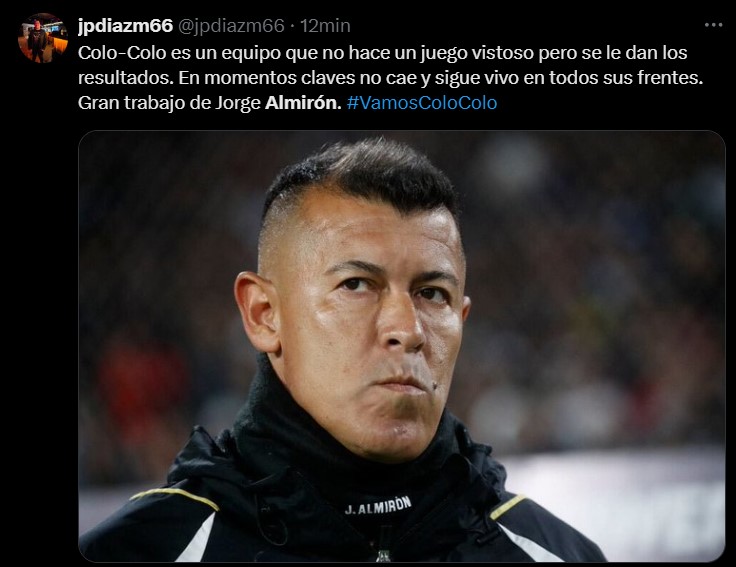Screen dimensions: 736x567
Task: Click "sigue vivo en todos sus frentes" text
Action: tap(568, 78)
